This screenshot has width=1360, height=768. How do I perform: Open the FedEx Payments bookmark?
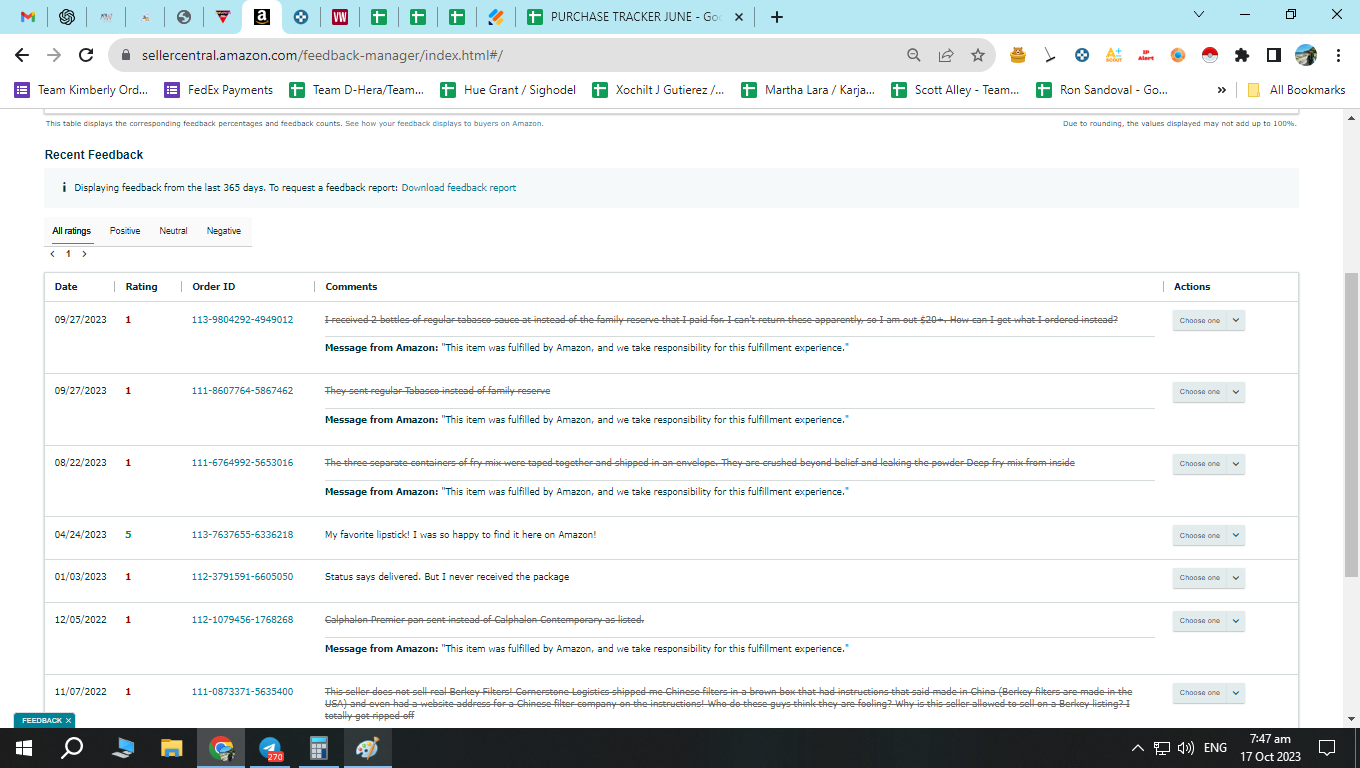point(219,90)
